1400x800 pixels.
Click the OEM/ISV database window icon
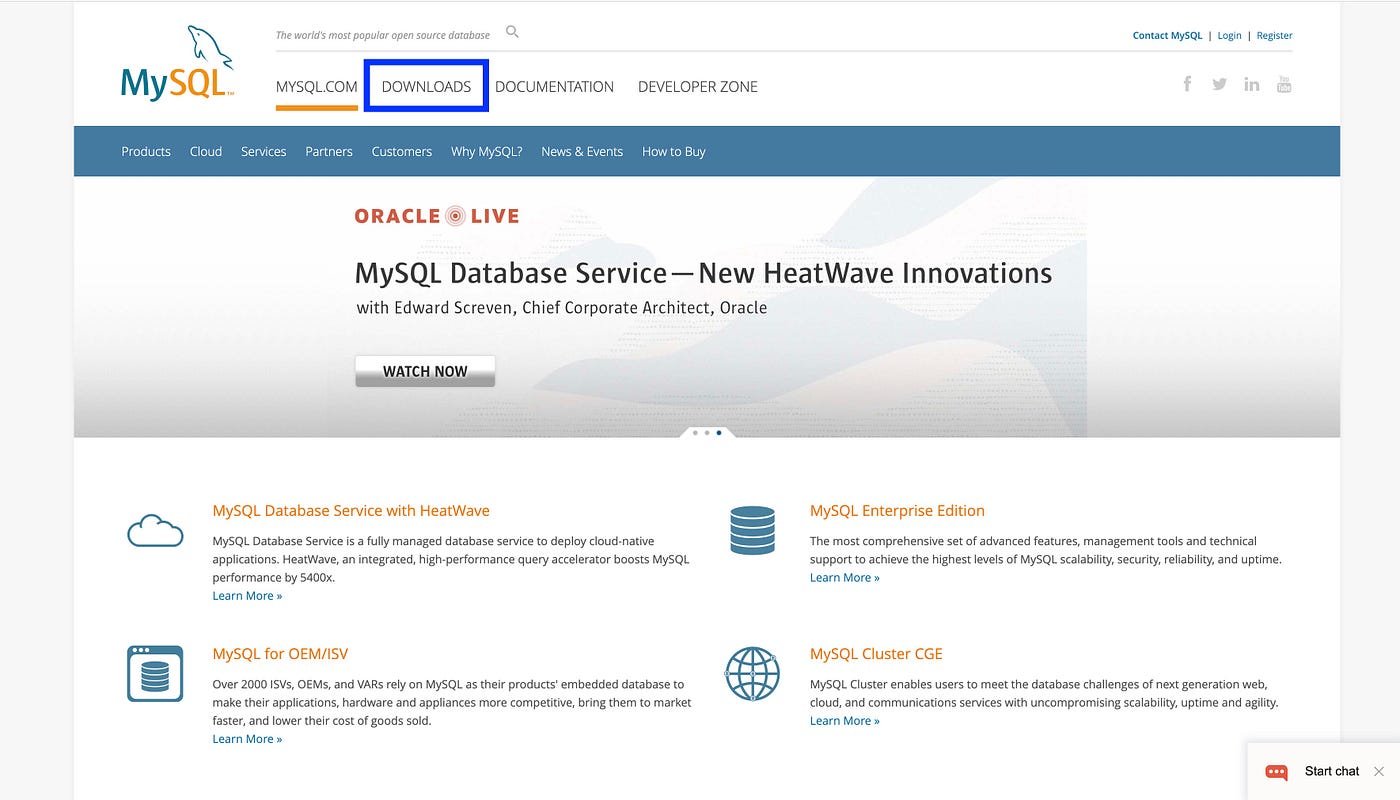coord(155,673)
